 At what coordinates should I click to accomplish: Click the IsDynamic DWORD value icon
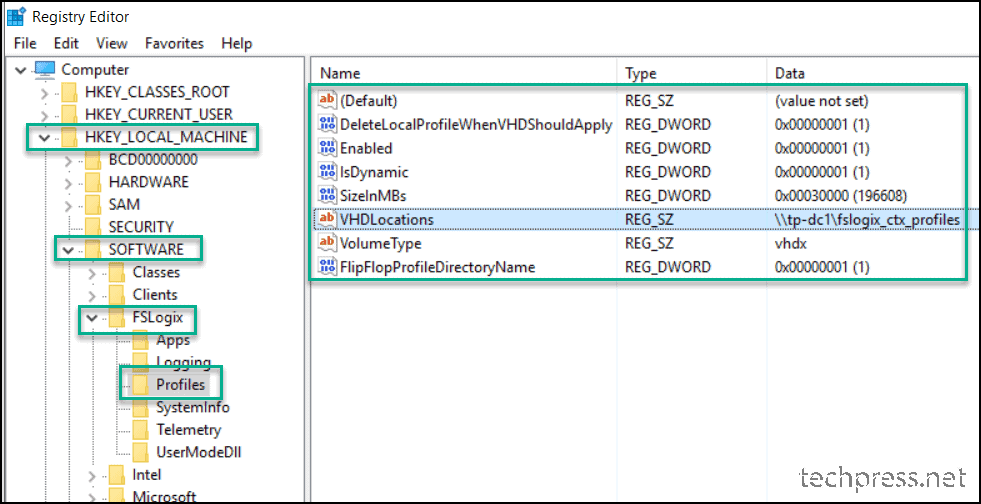[327, 172]
